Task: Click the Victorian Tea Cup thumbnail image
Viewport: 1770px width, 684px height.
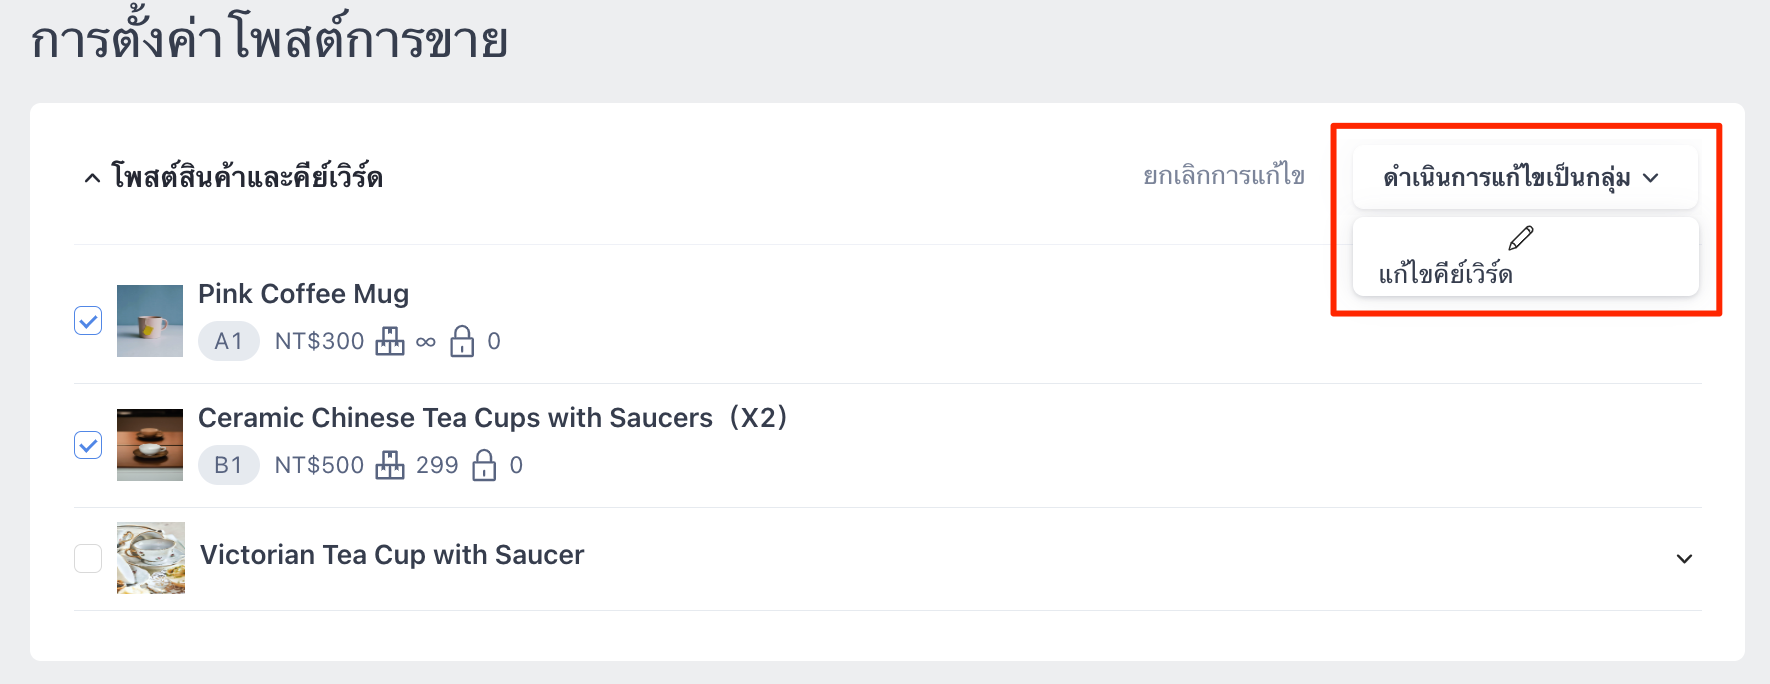Action: [x=151, y=558]
